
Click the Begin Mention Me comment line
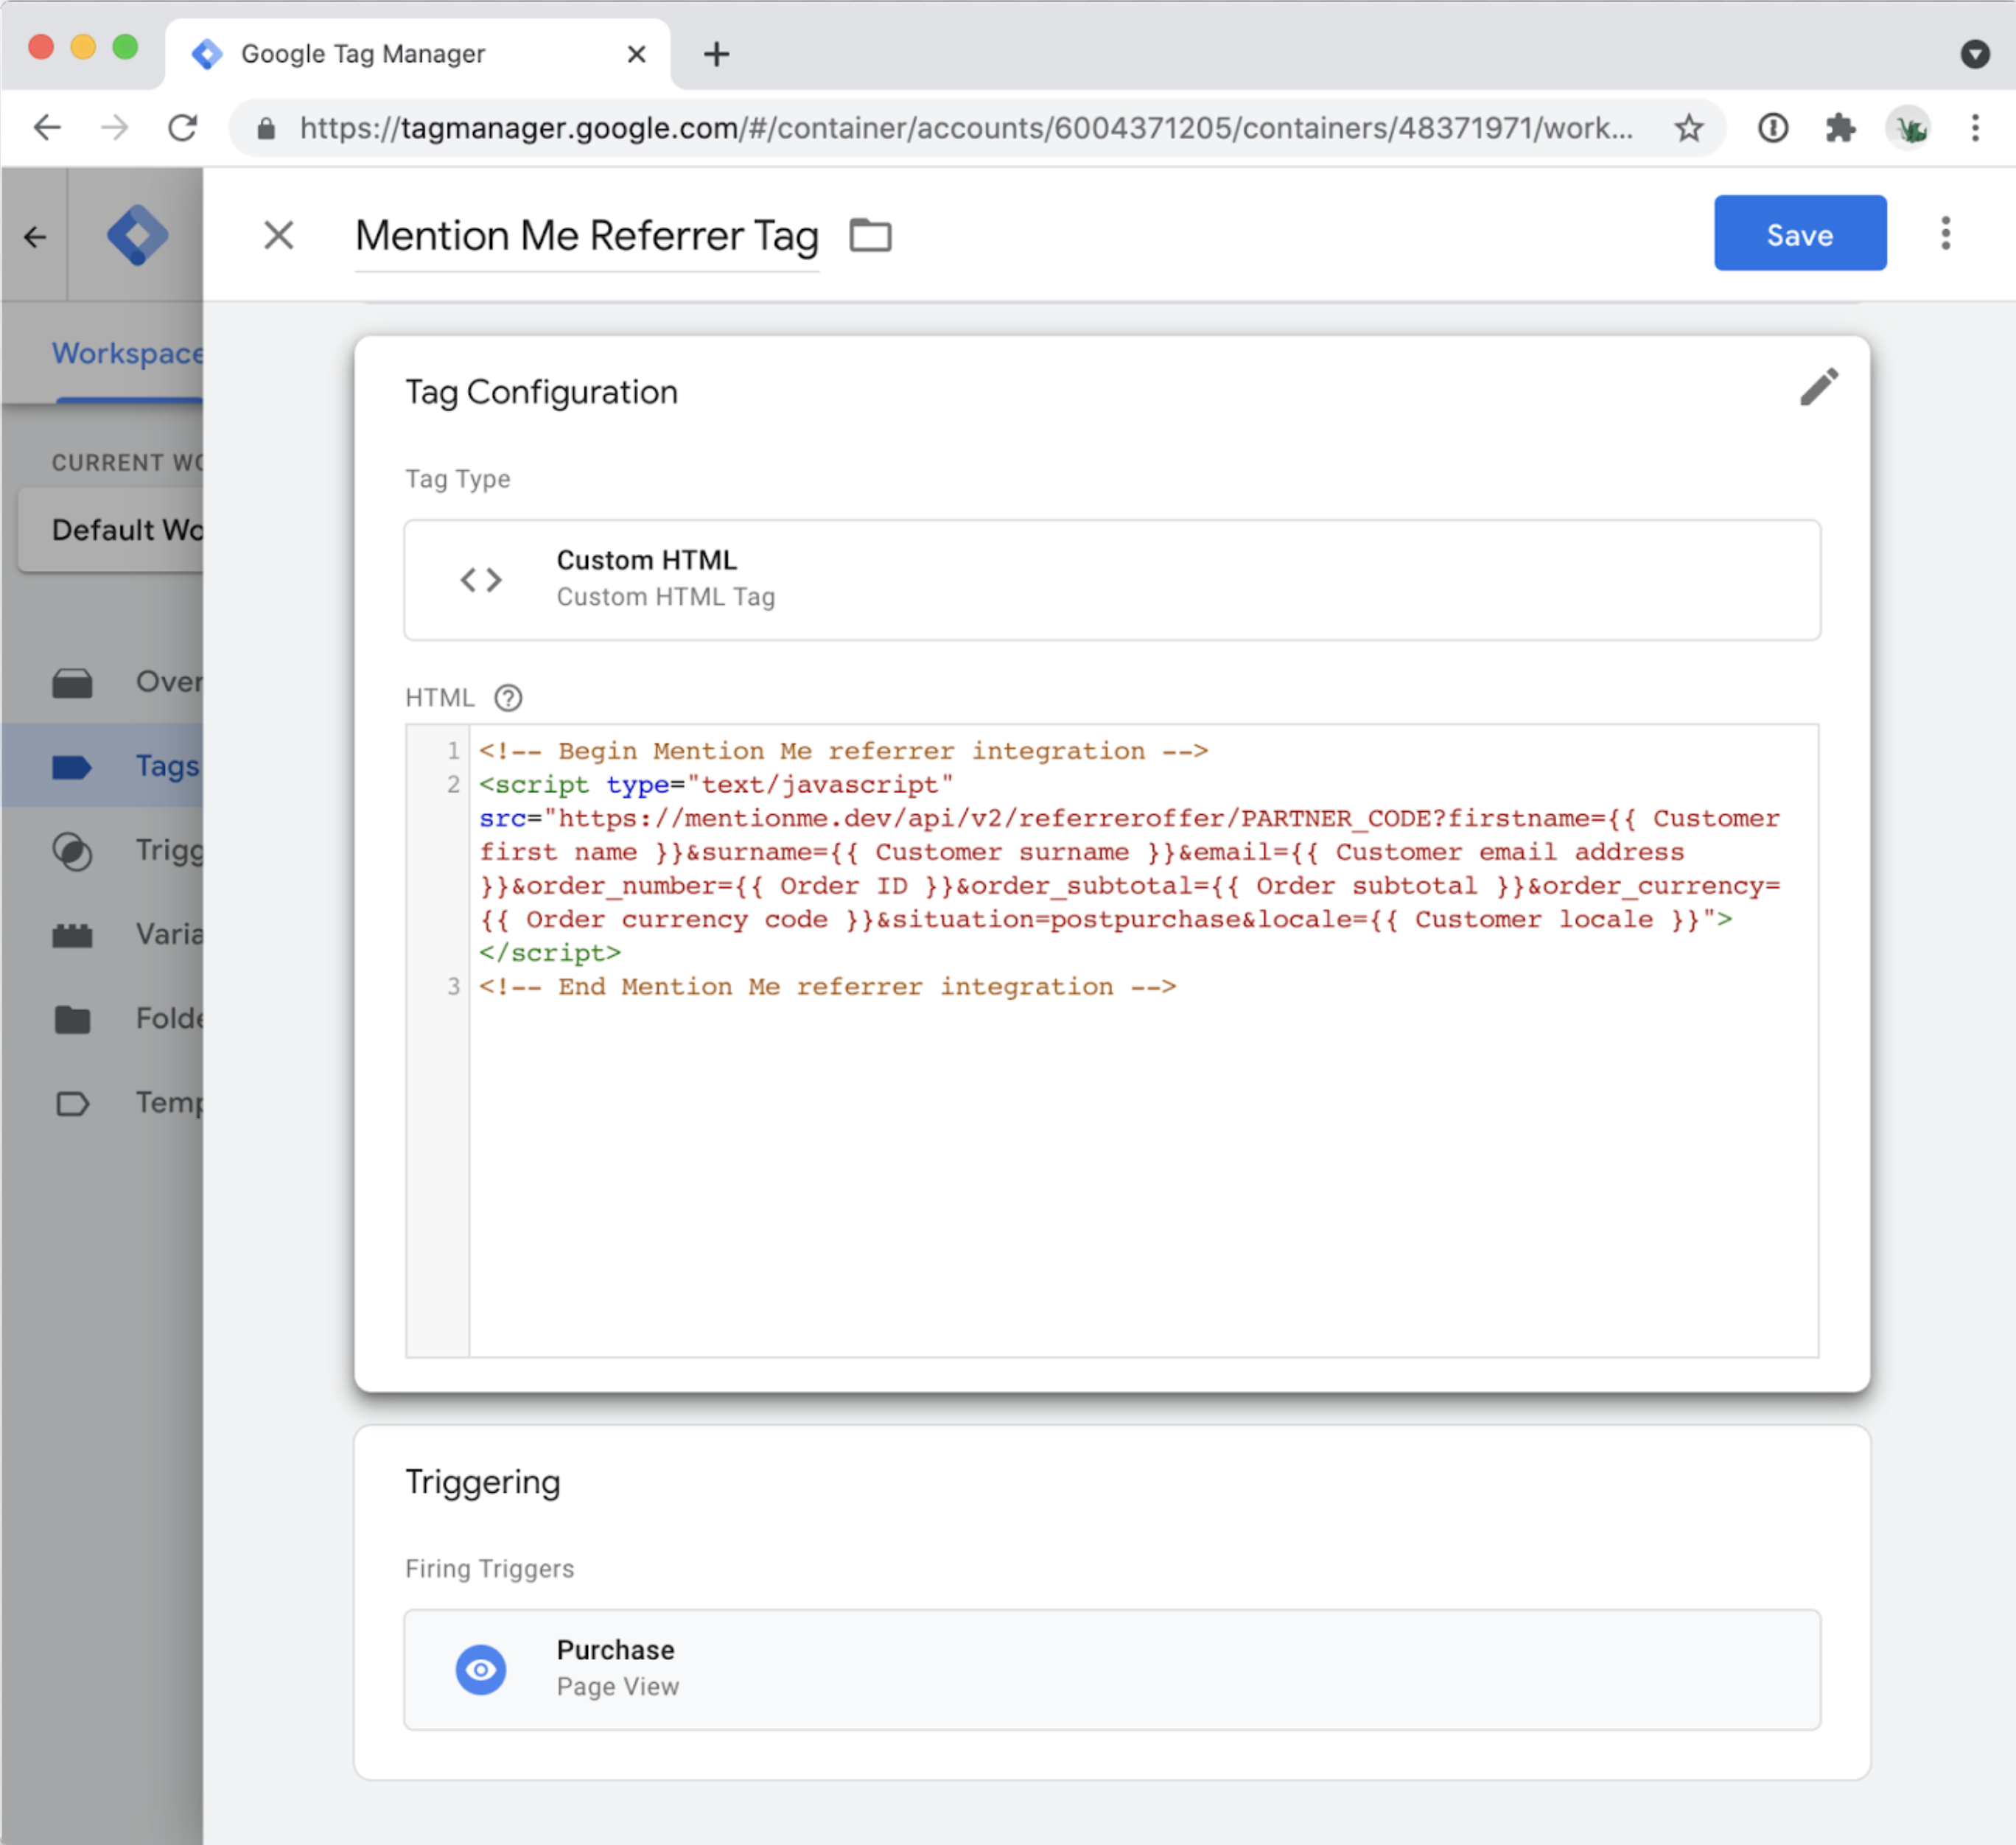pyautogui.click(x=843, y=751)
